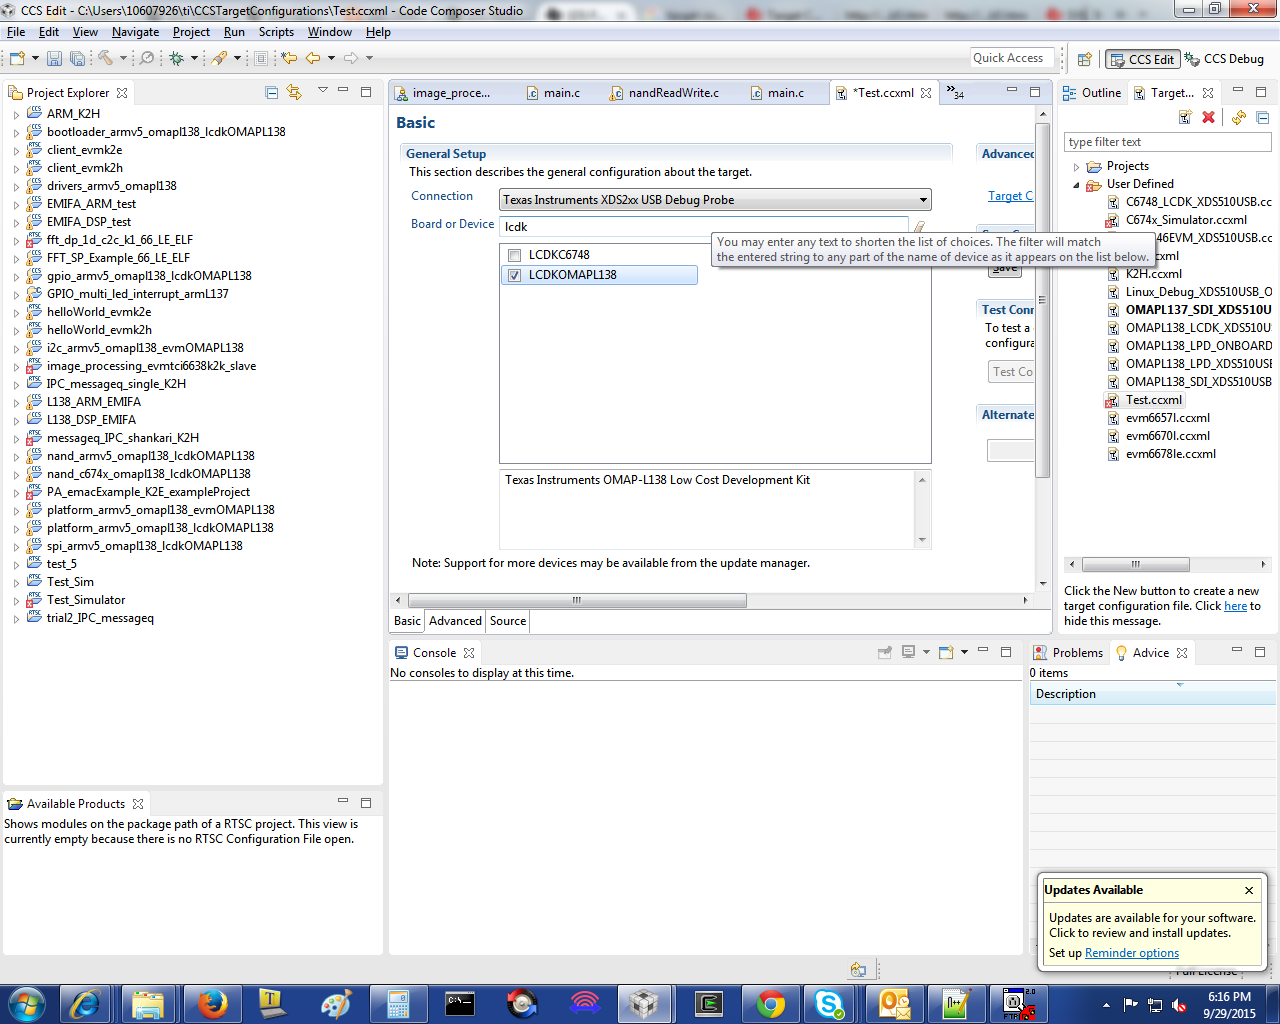Screen dimensions: 1280x1024
Task: Click the Open Perspective icon
Action: [1084, 60]
